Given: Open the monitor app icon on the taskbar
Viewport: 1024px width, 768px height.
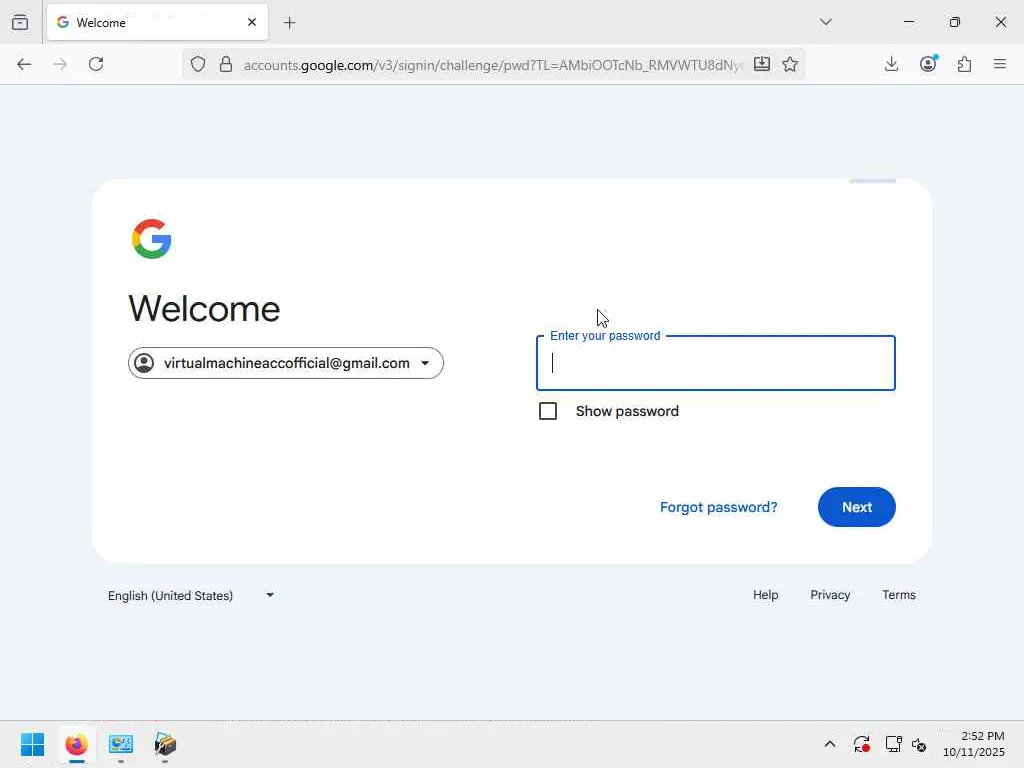Looking at the screenshot, I should (x=121, y=744).
